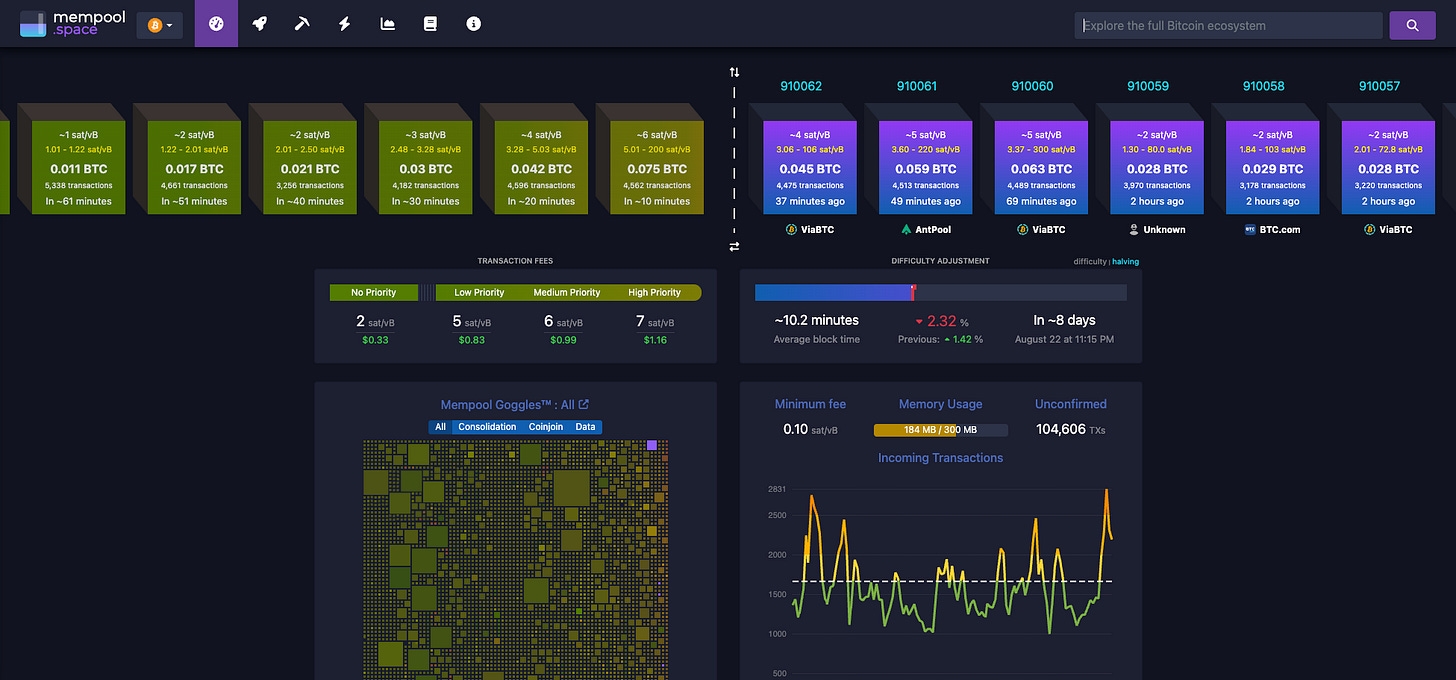The width and height of the screenshot is (1456, 680).
Task: Select the Coinjoin filter tab
Action: pos(545,426)
